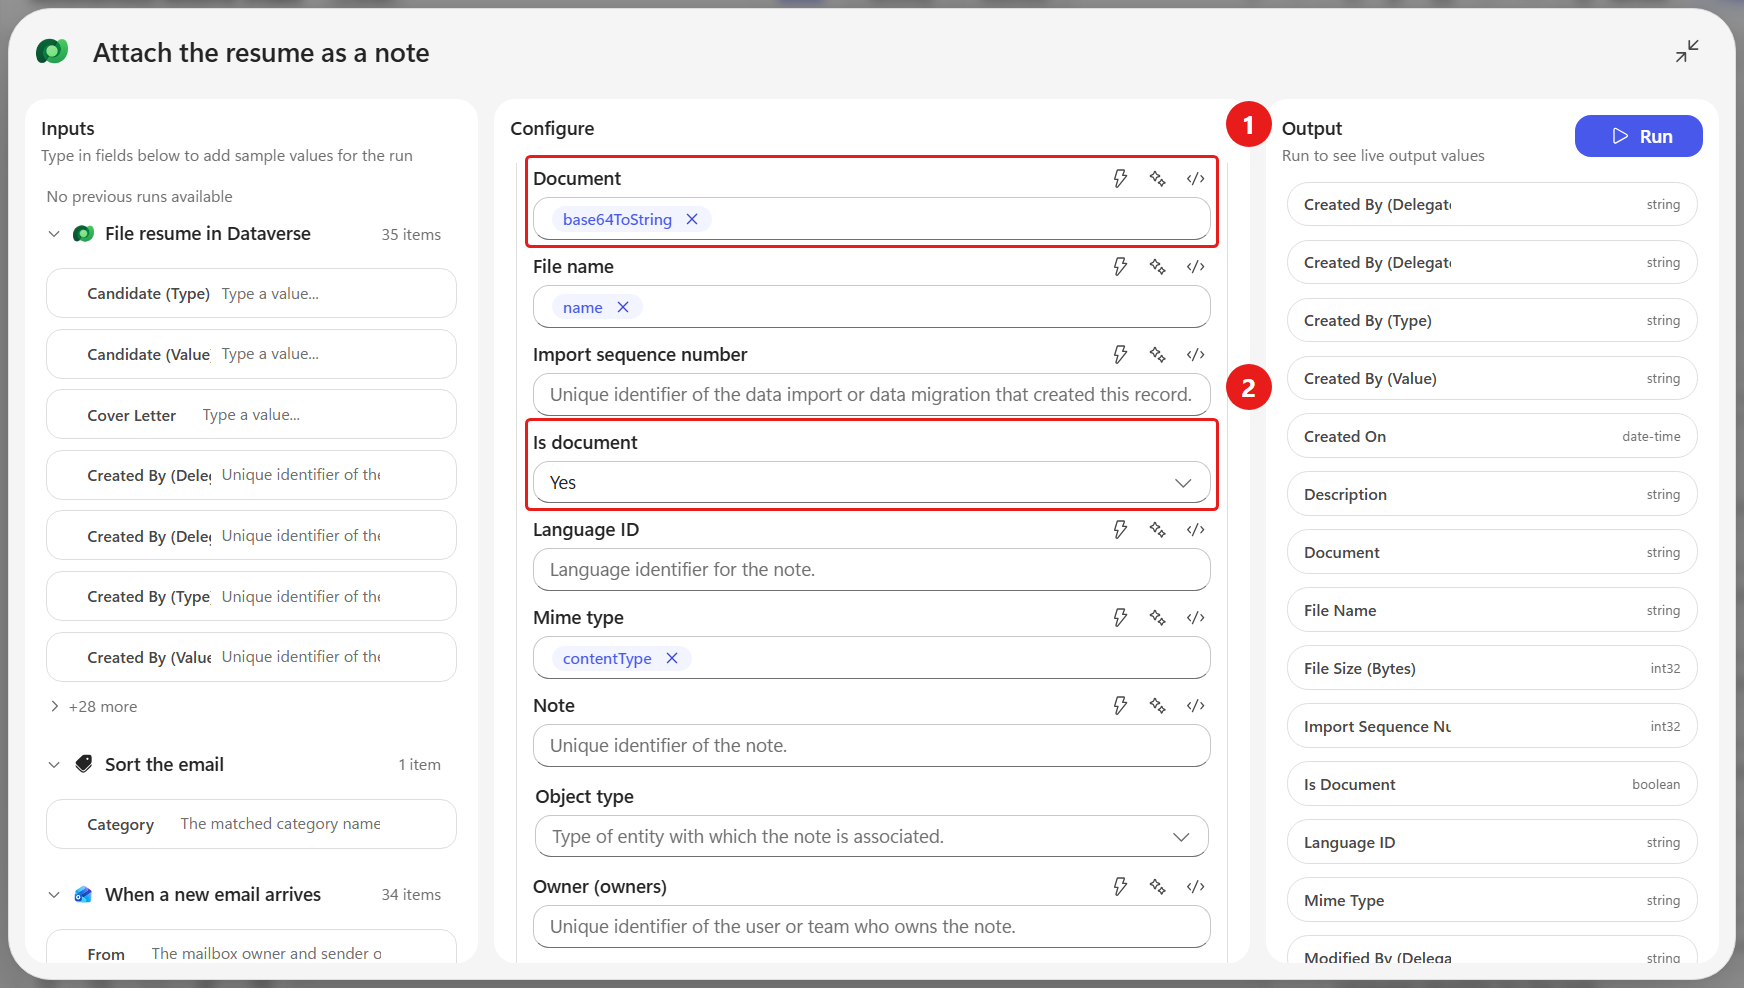This screenshot has height=988, width=1744.
Task: Open the code expression editor for File name
Action: click(x=1196, y=267)
